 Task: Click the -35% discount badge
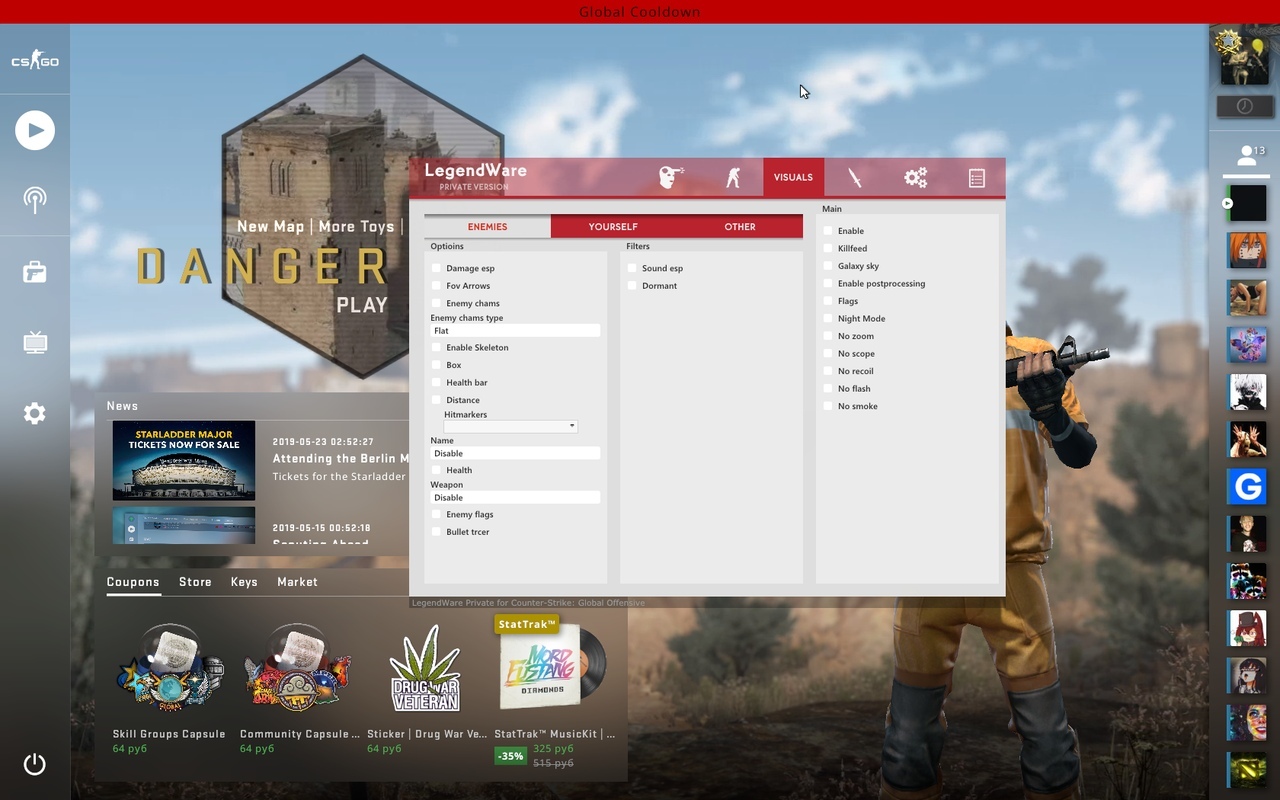(511, 756)
